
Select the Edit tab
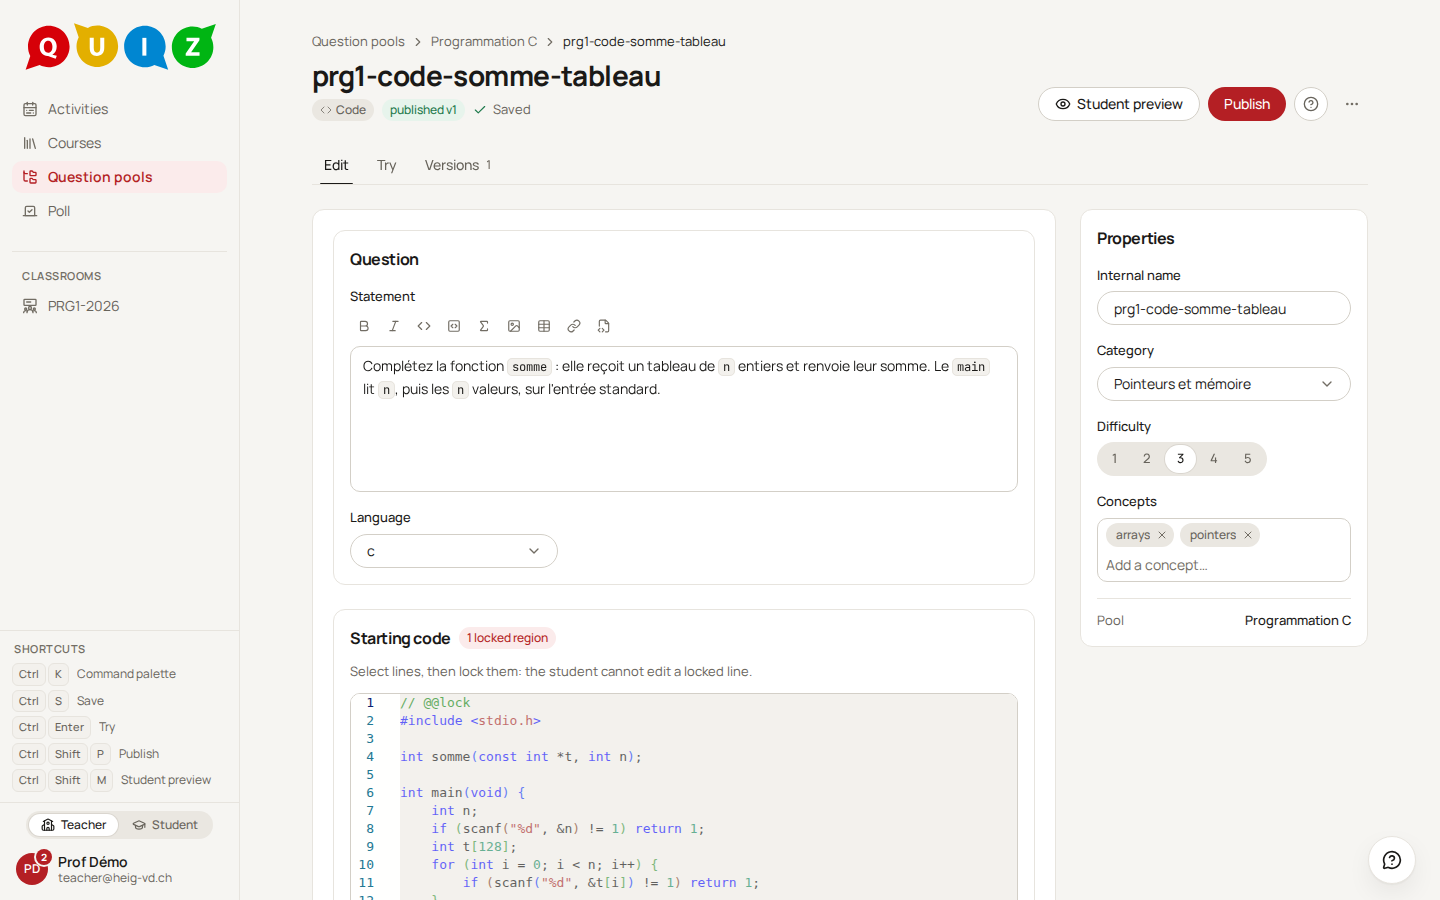336,165
